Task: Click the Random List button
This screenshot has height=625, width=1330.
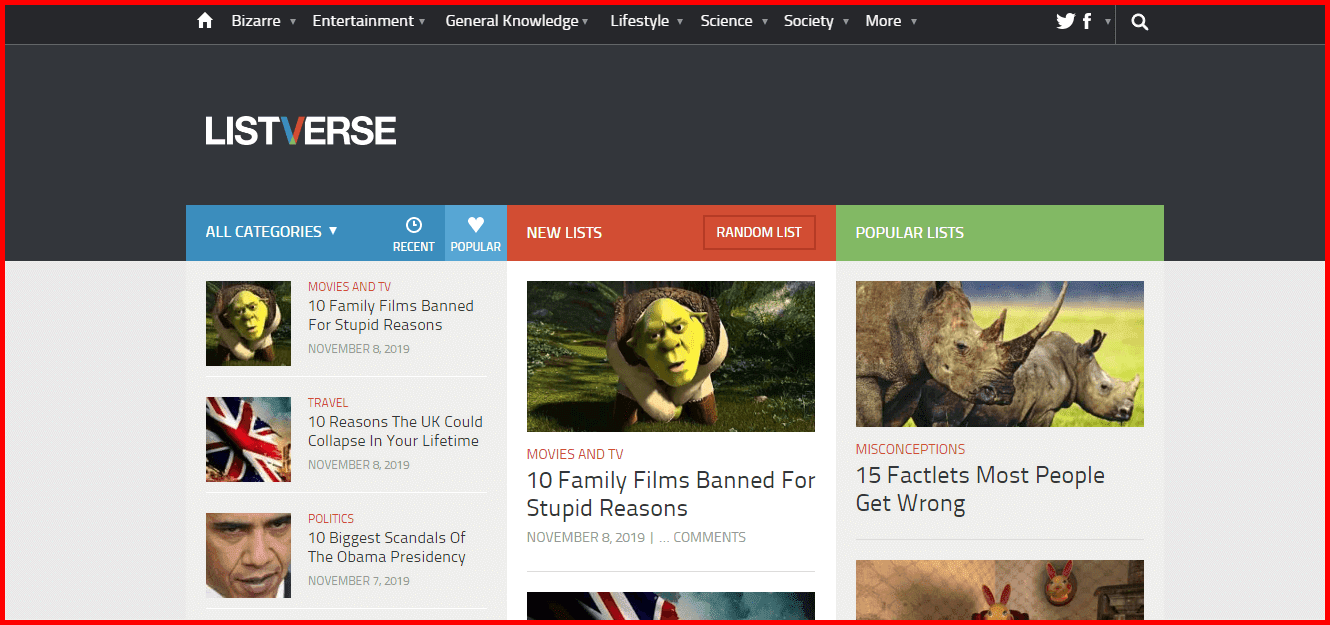Action: point(759,232)
